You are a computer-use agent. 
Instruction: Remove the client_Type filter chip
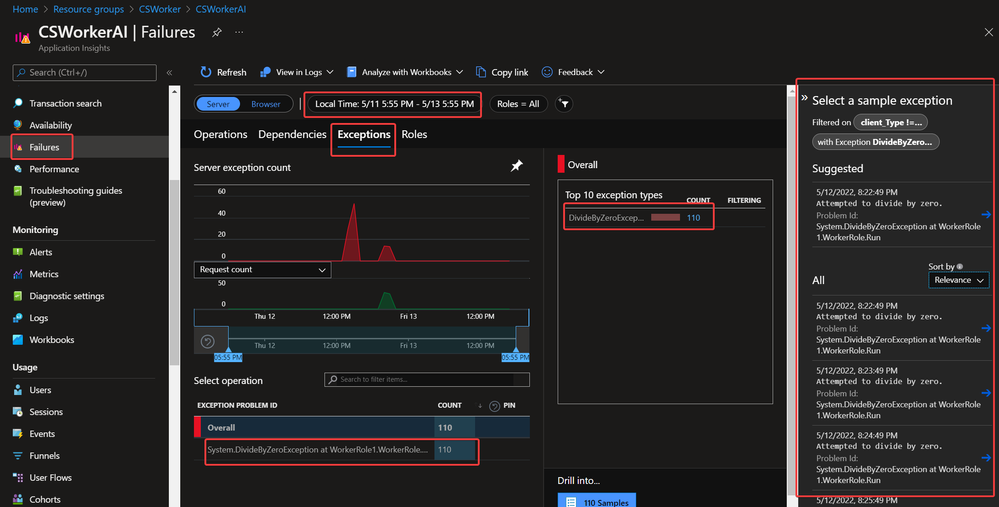(x=891, y=122)
